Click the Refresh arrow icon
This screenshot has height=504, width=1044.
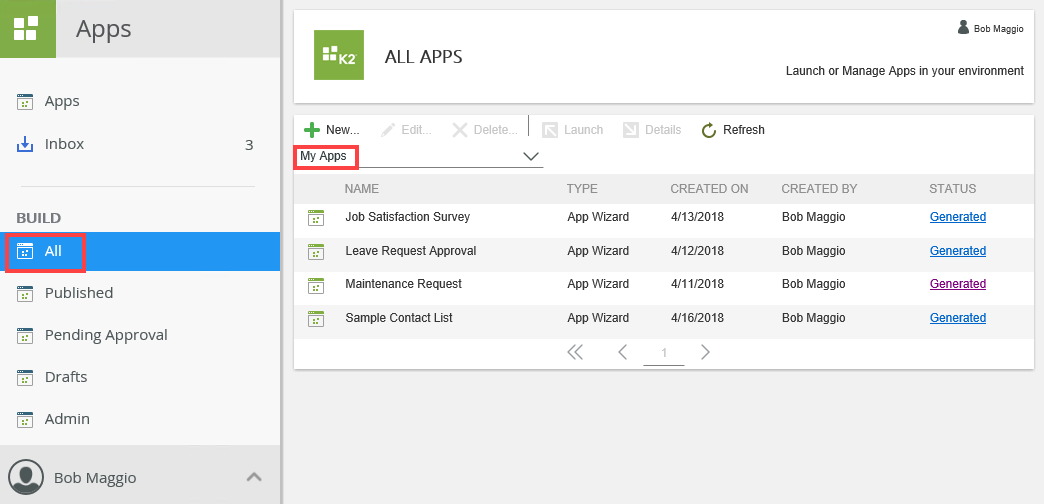click(x=709, y=130)
